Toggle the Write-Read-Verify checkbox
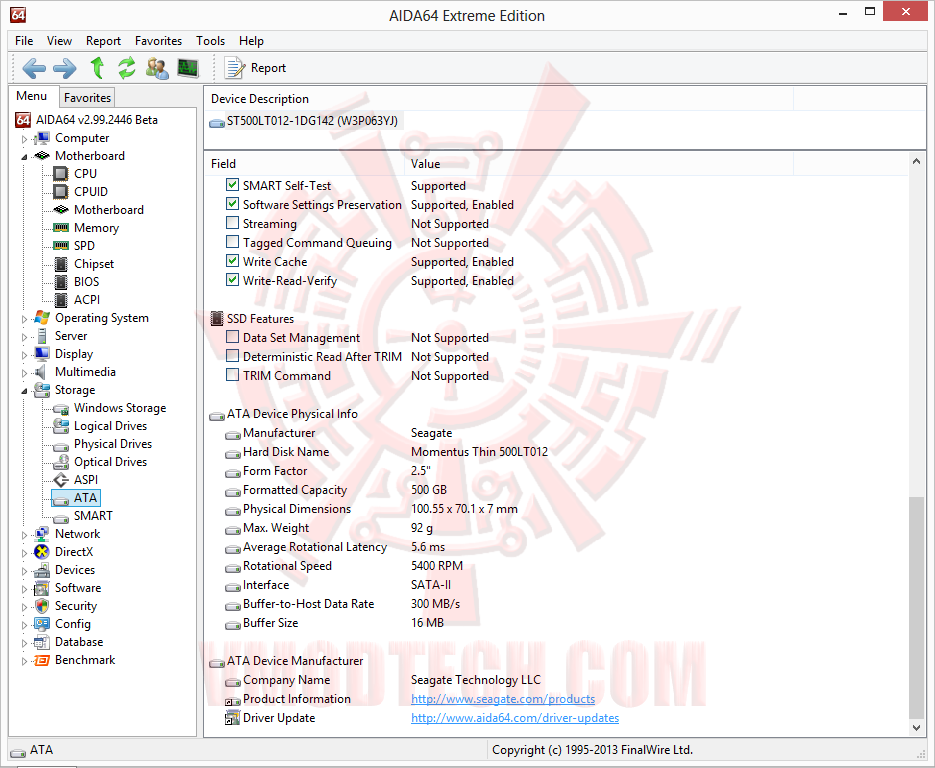This screenshot has width=935, height=768. (x=233, y=280)
